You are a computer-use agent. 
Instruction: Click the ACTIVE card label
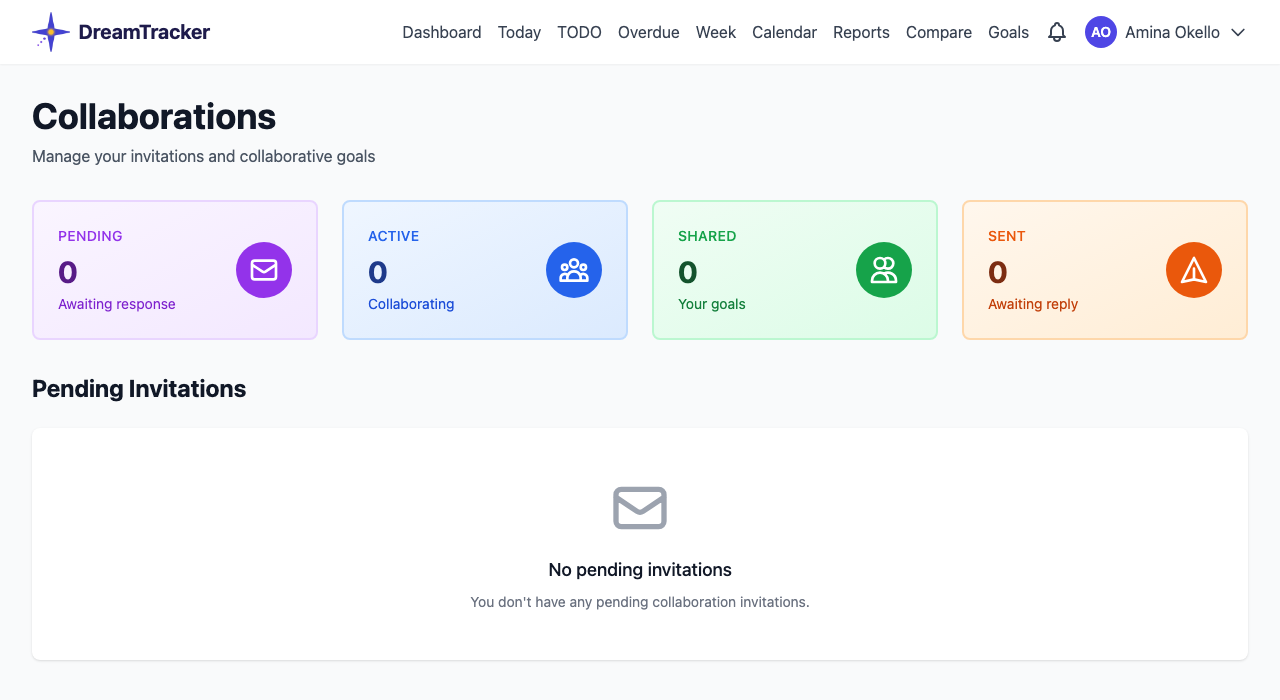click(394, 236)
